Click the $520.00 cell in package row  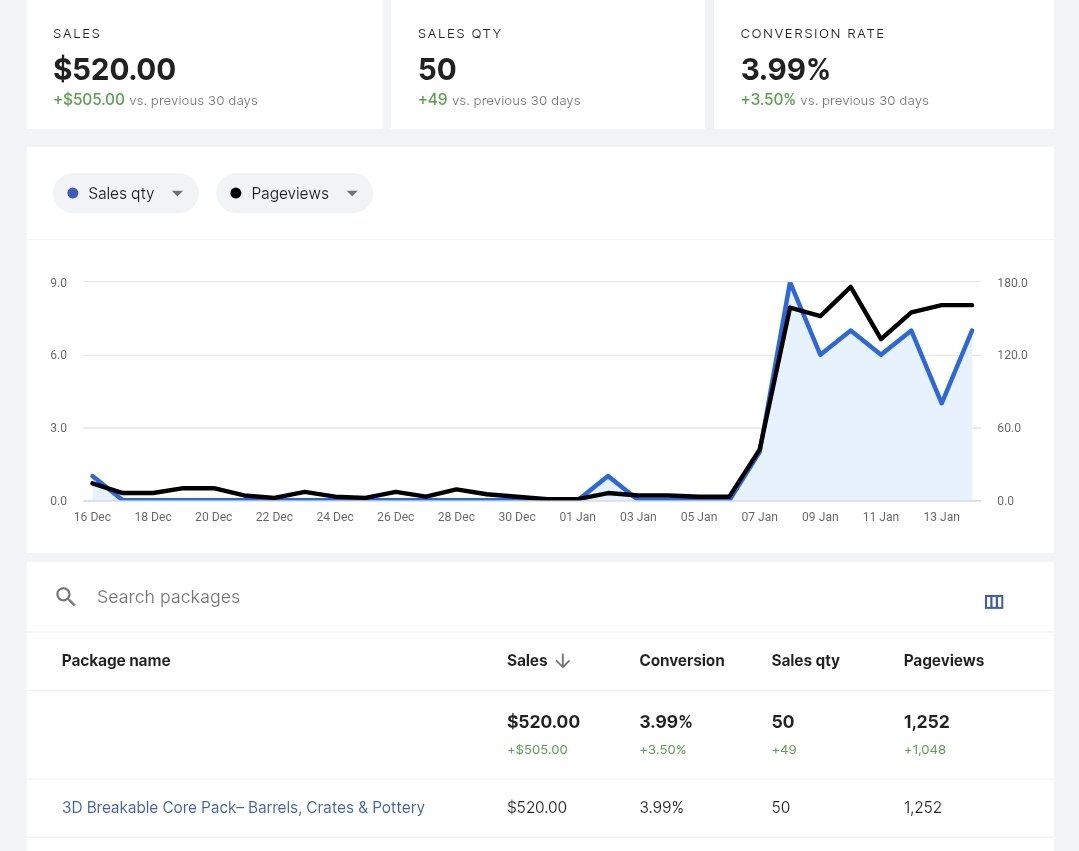[537, 807]
